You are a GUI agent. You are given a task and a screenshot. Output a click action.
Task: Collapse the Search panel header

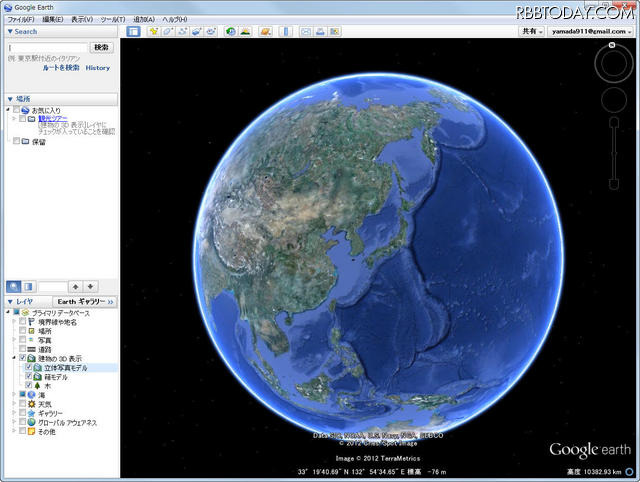(10, 31)
